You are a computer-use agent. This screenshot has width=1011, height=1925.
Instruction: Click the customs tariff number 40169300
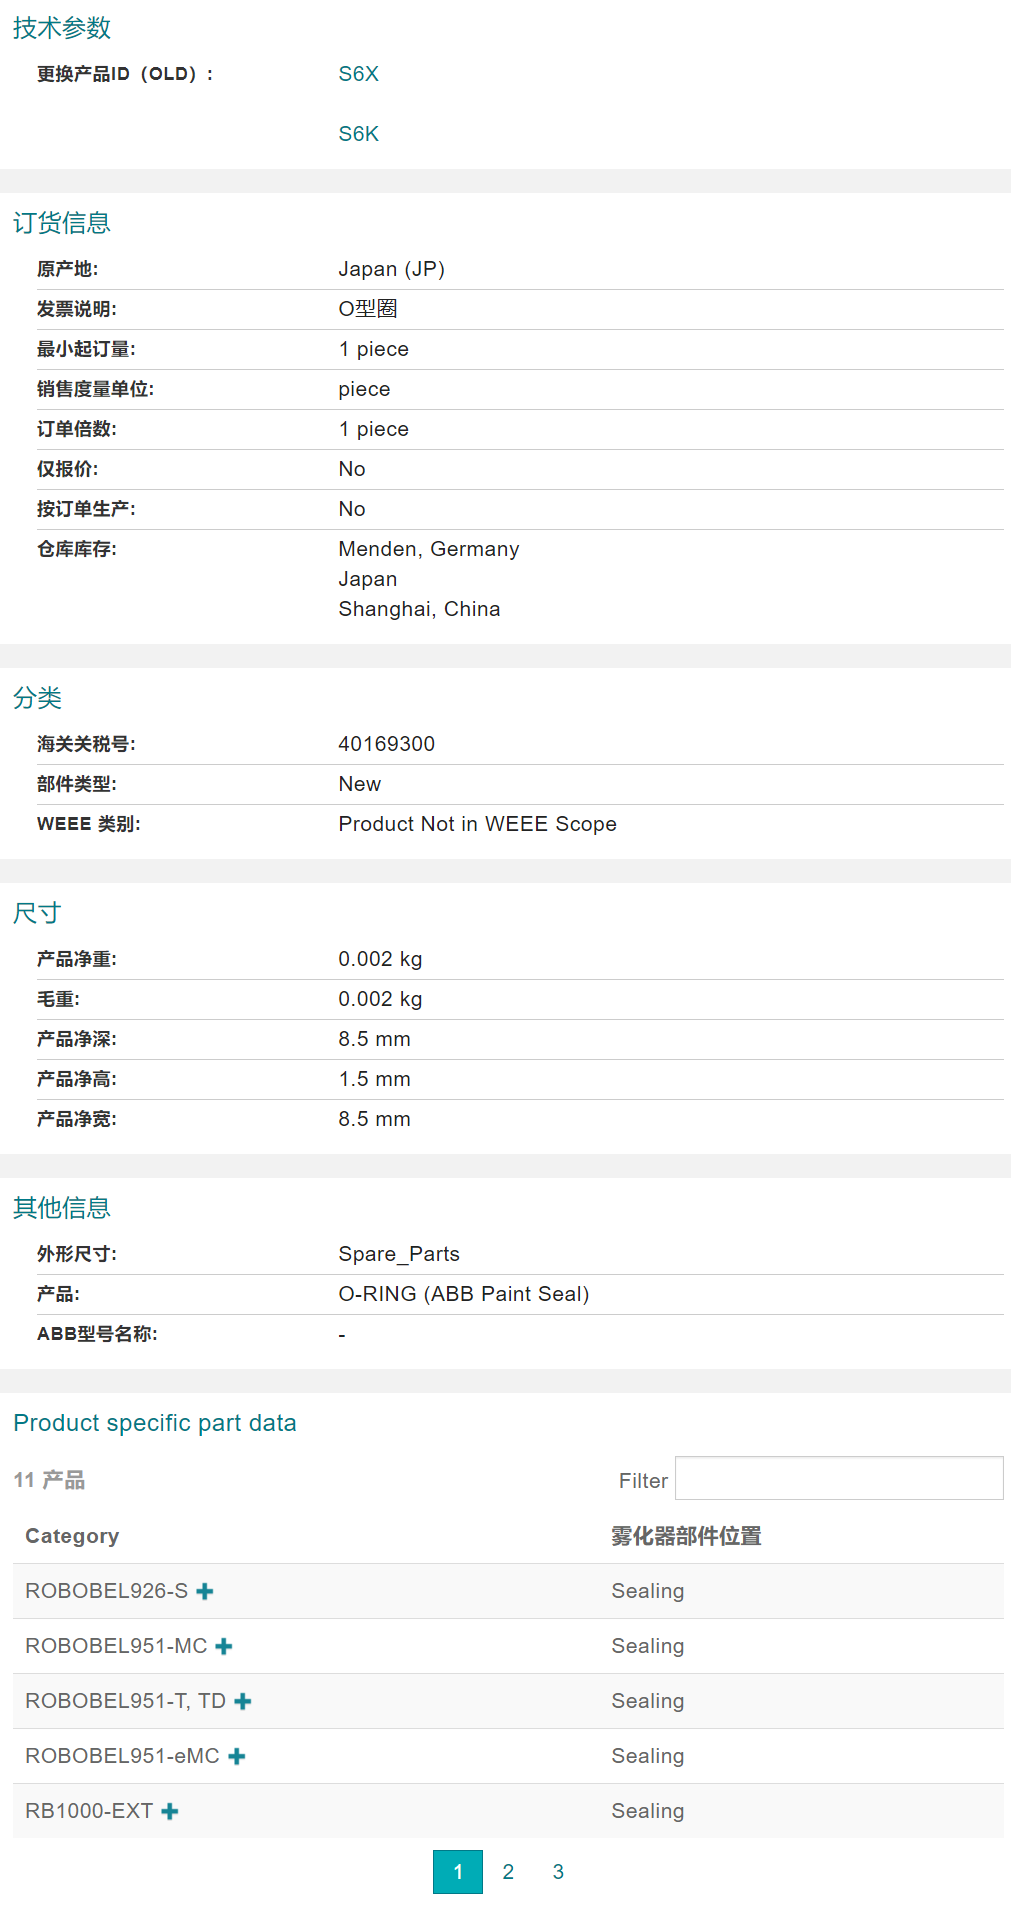[x=387, y=744]
